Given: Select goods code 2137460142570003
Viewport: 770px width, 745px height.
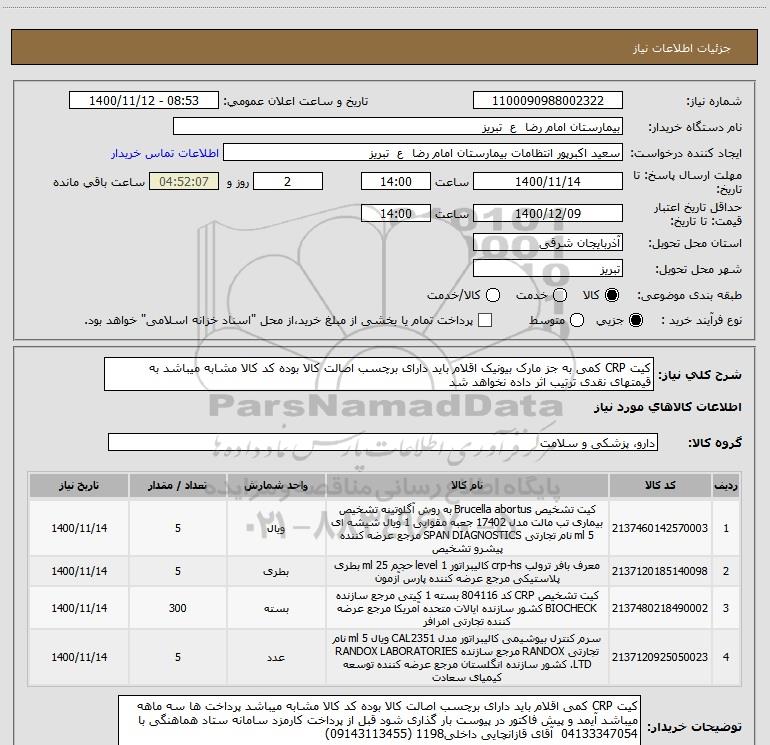Looking at the screenshot, I should 660,528.
